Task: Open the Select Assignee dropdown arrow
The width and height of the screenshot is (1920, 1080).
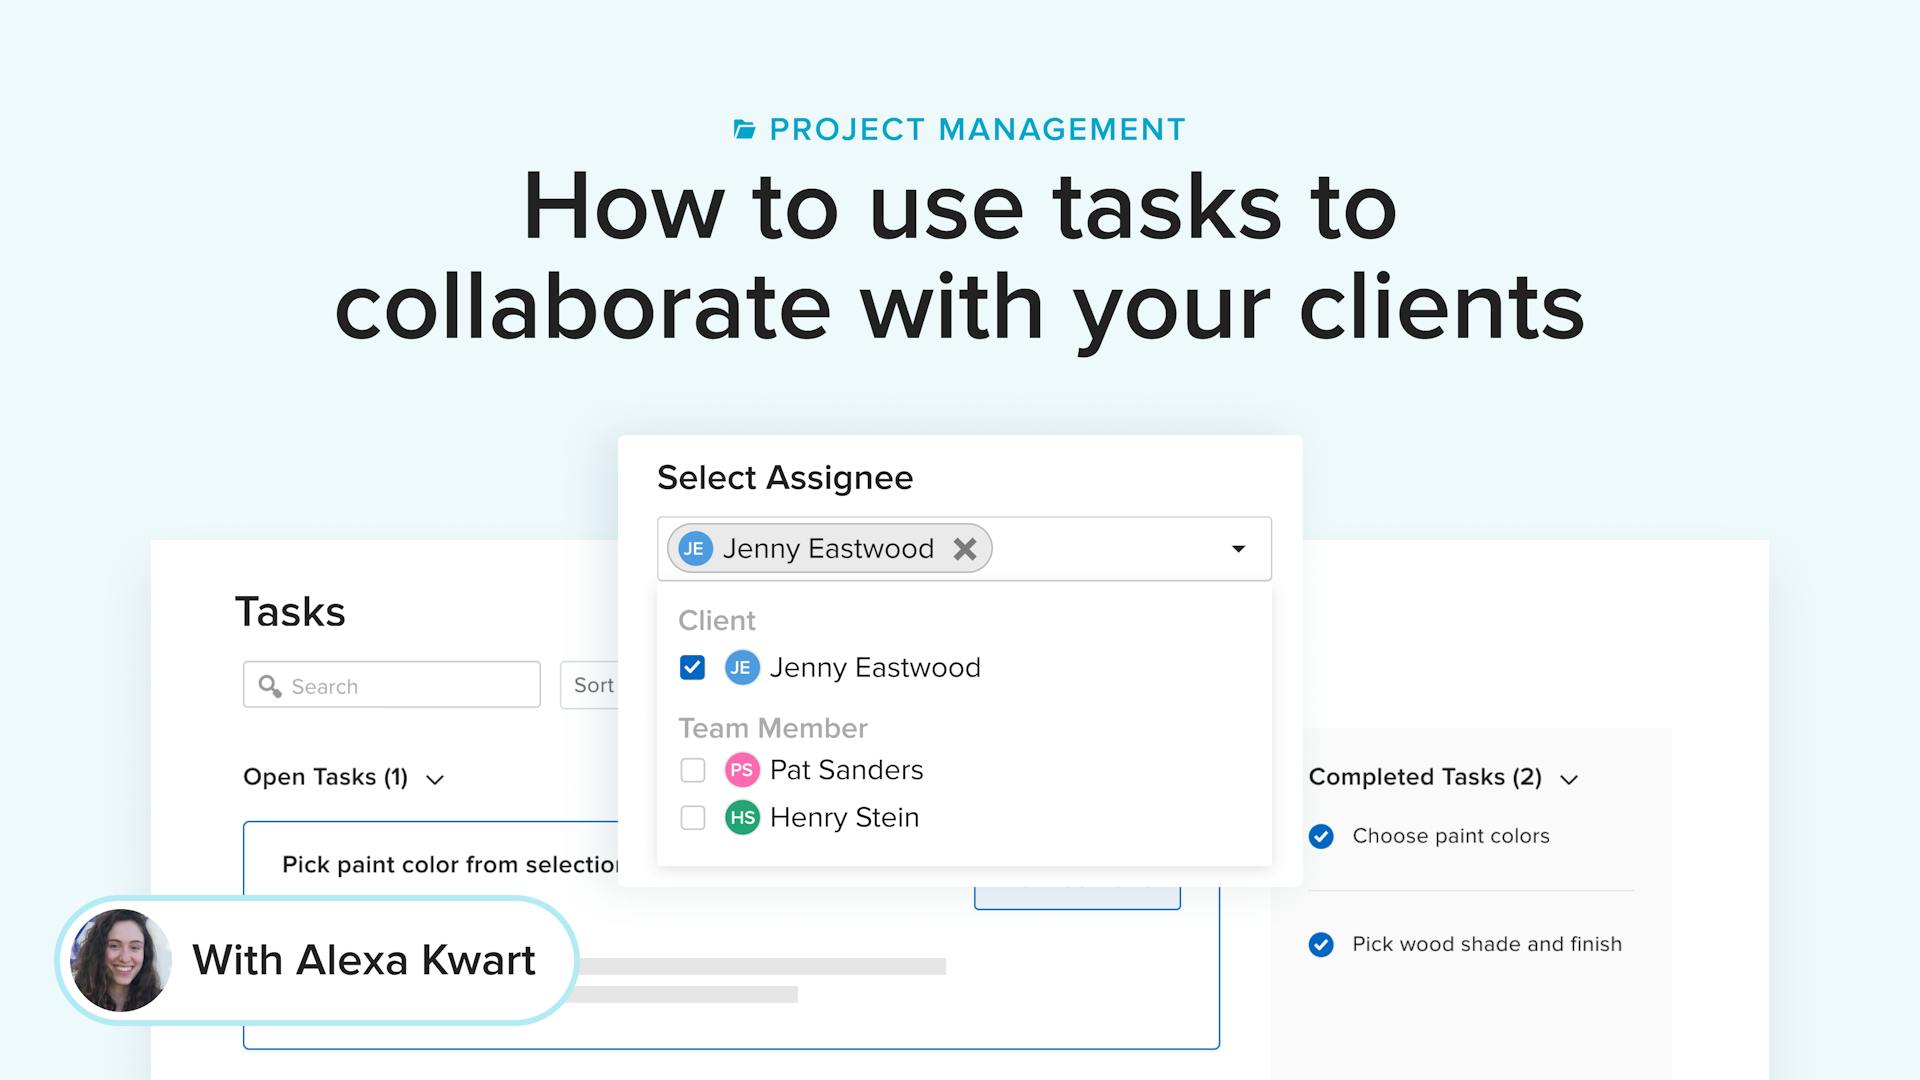Action: coord(1238,549)
